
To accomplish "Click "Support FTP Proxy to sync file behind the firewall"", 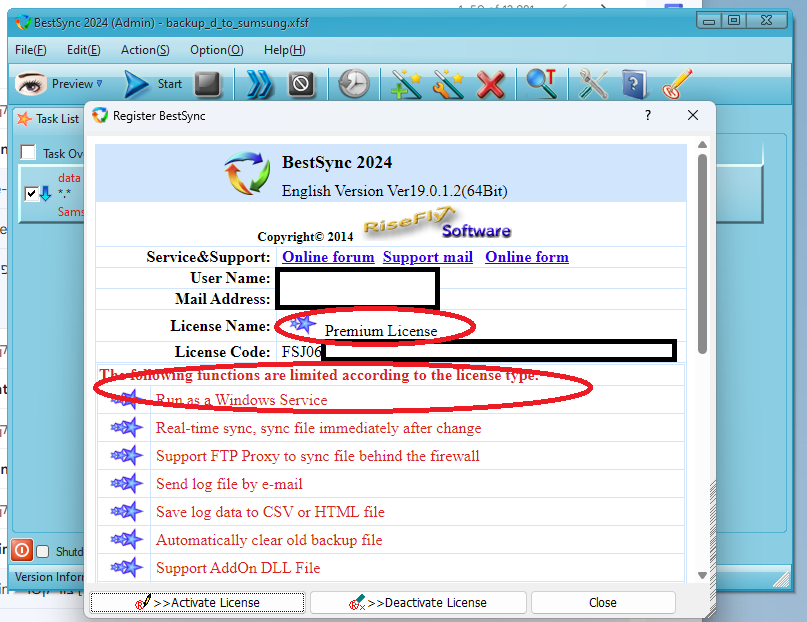I will point(318,456).
